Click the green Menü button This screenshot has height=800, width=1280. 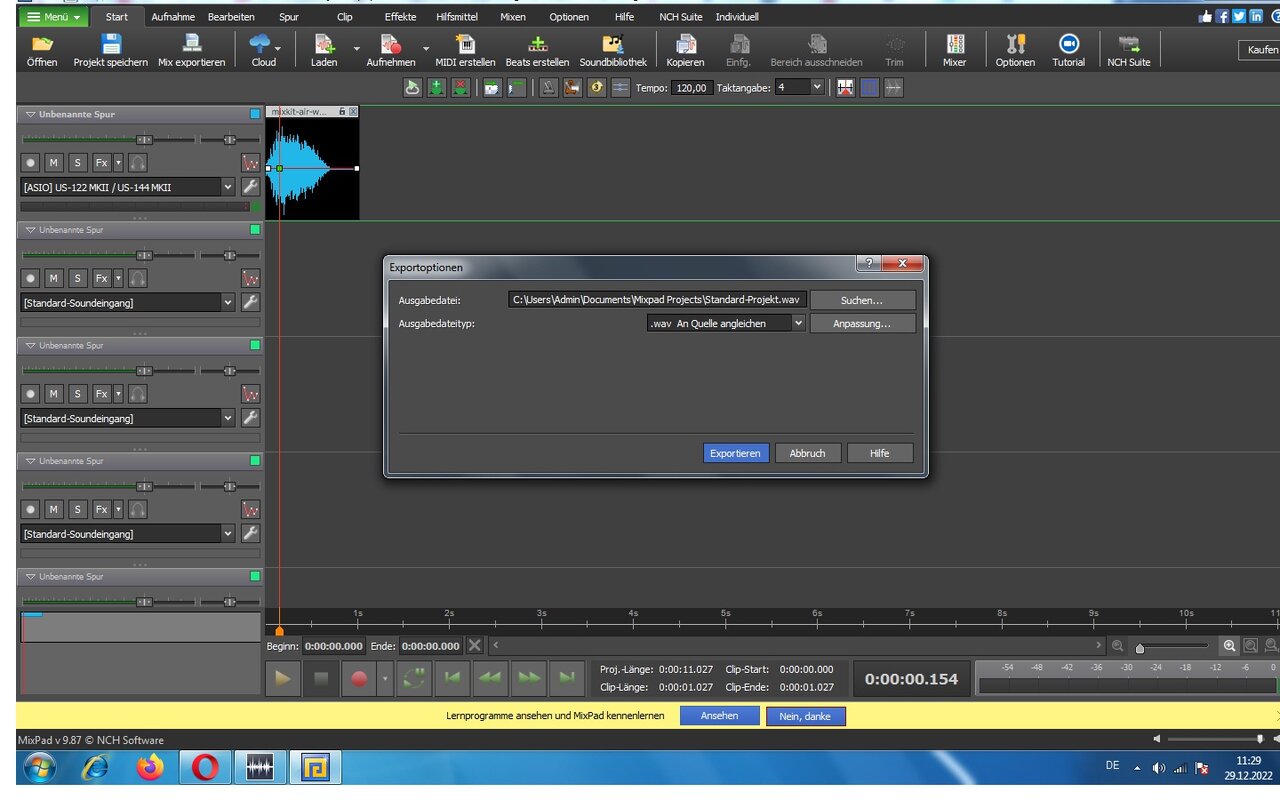pos(54,17)
